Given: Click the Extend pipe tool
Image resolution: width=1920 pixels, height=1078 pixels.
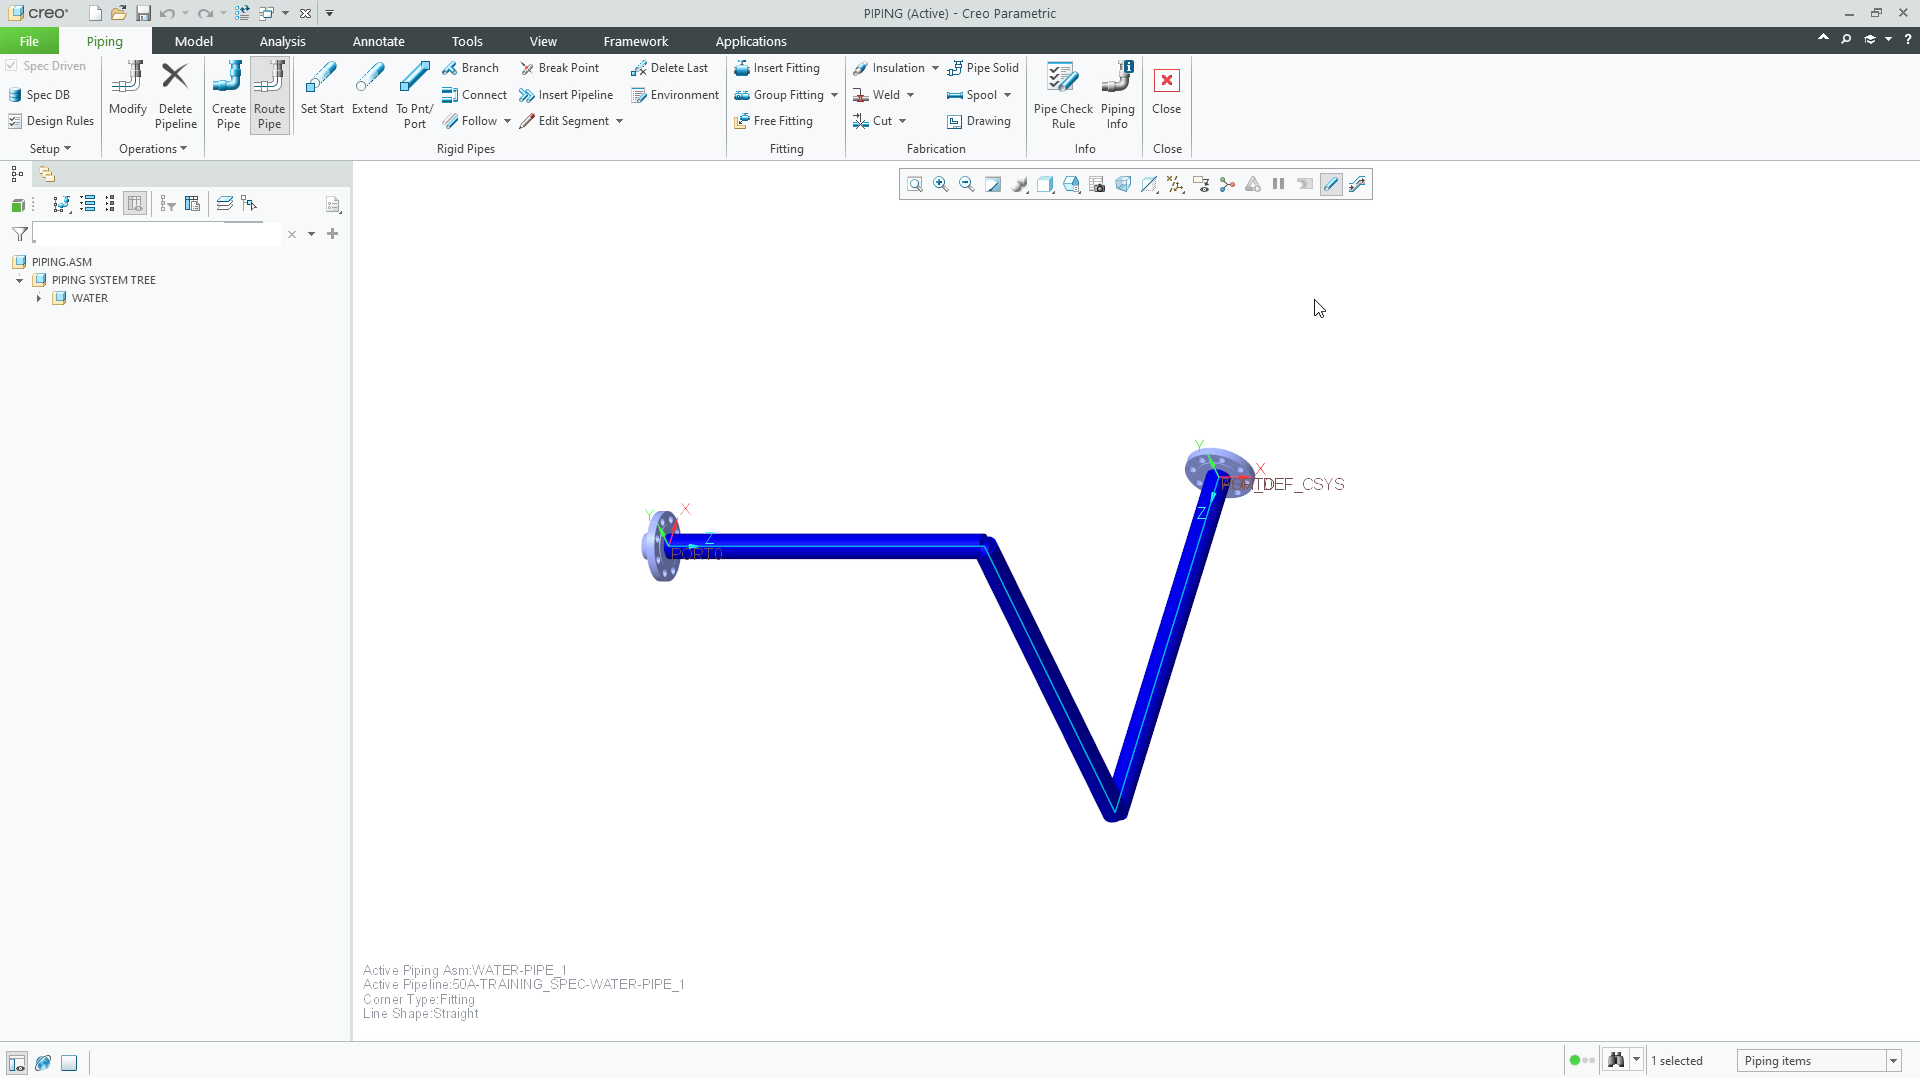Looking at the screenshot, I should (x=370, y=88).
